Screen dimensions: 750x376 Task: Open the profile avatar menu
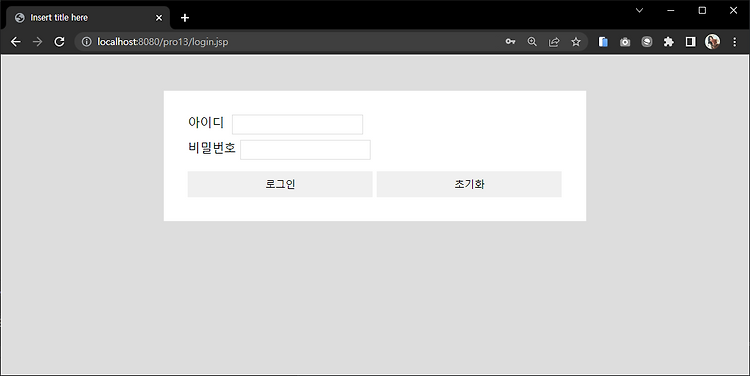click(x=712, y=42)
